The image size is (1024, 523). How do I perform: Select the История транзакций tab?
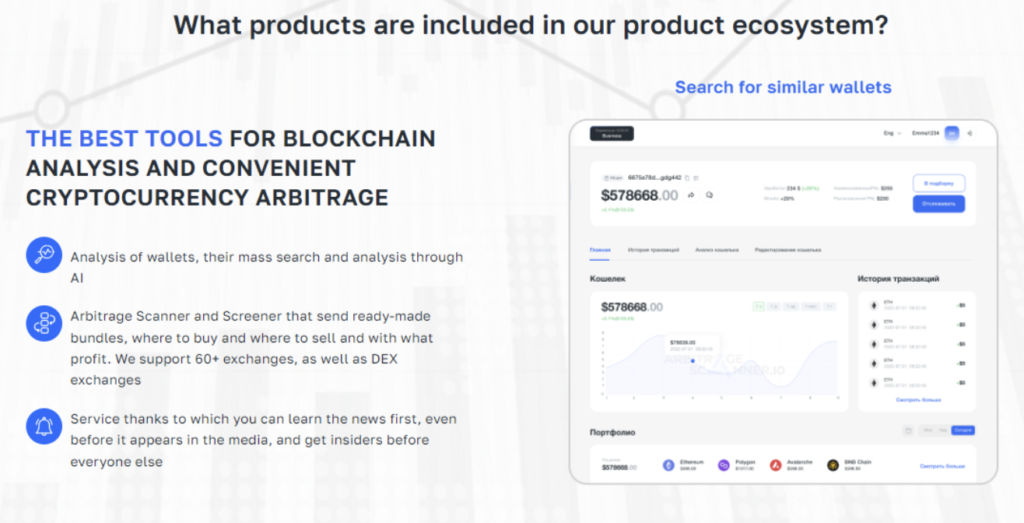tap(653, 250)
